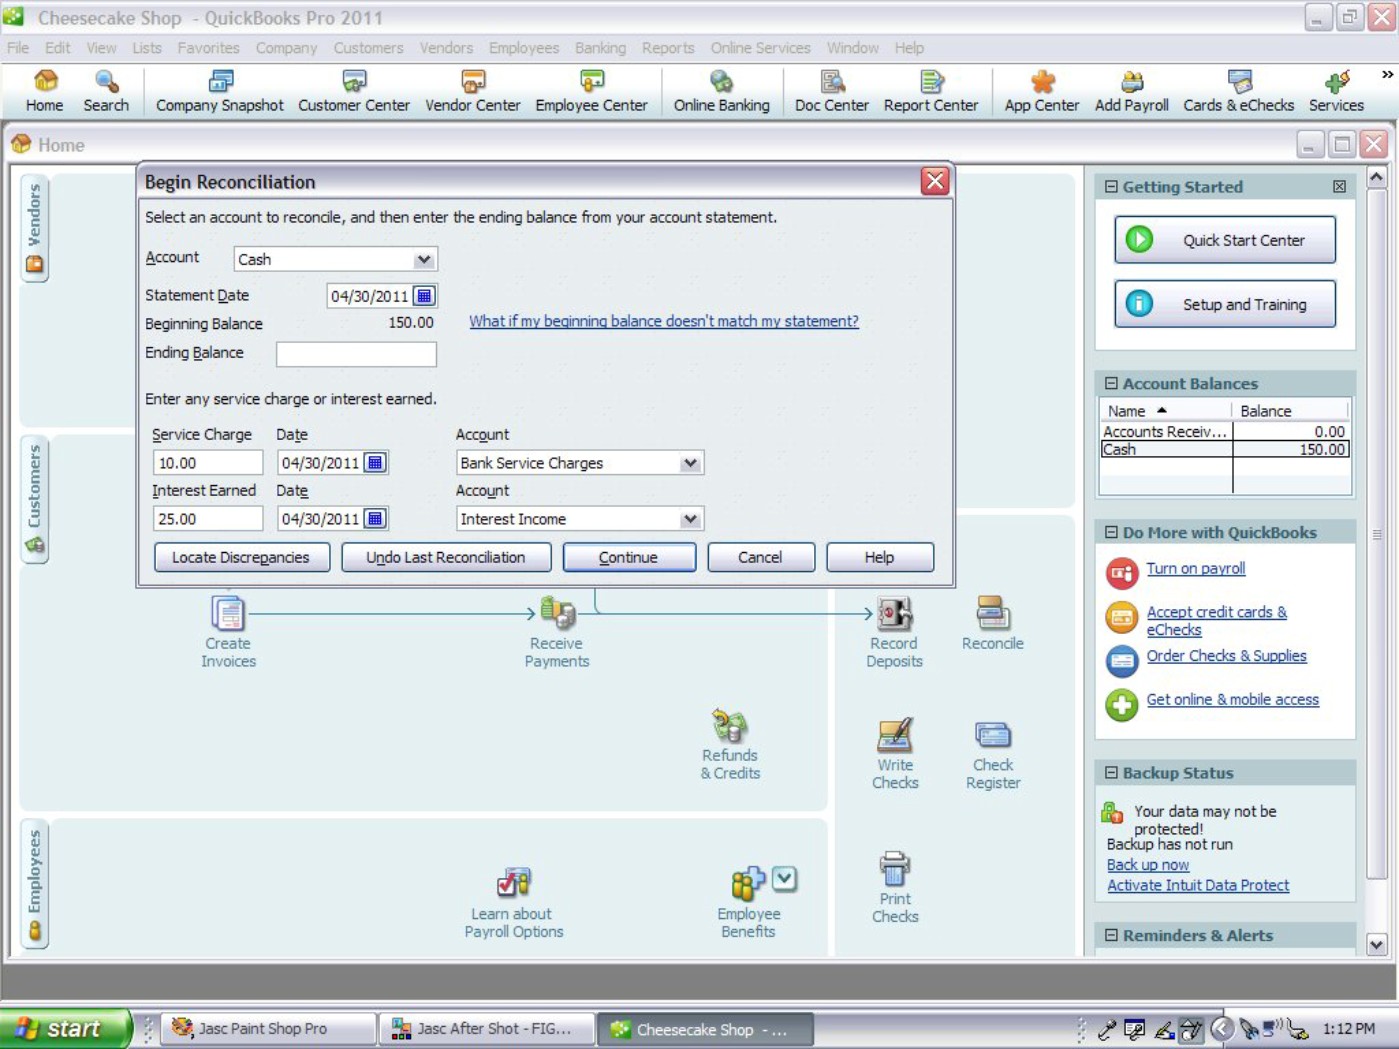
Task: Collapse the Account Balances section
Action: (1111, 384)
